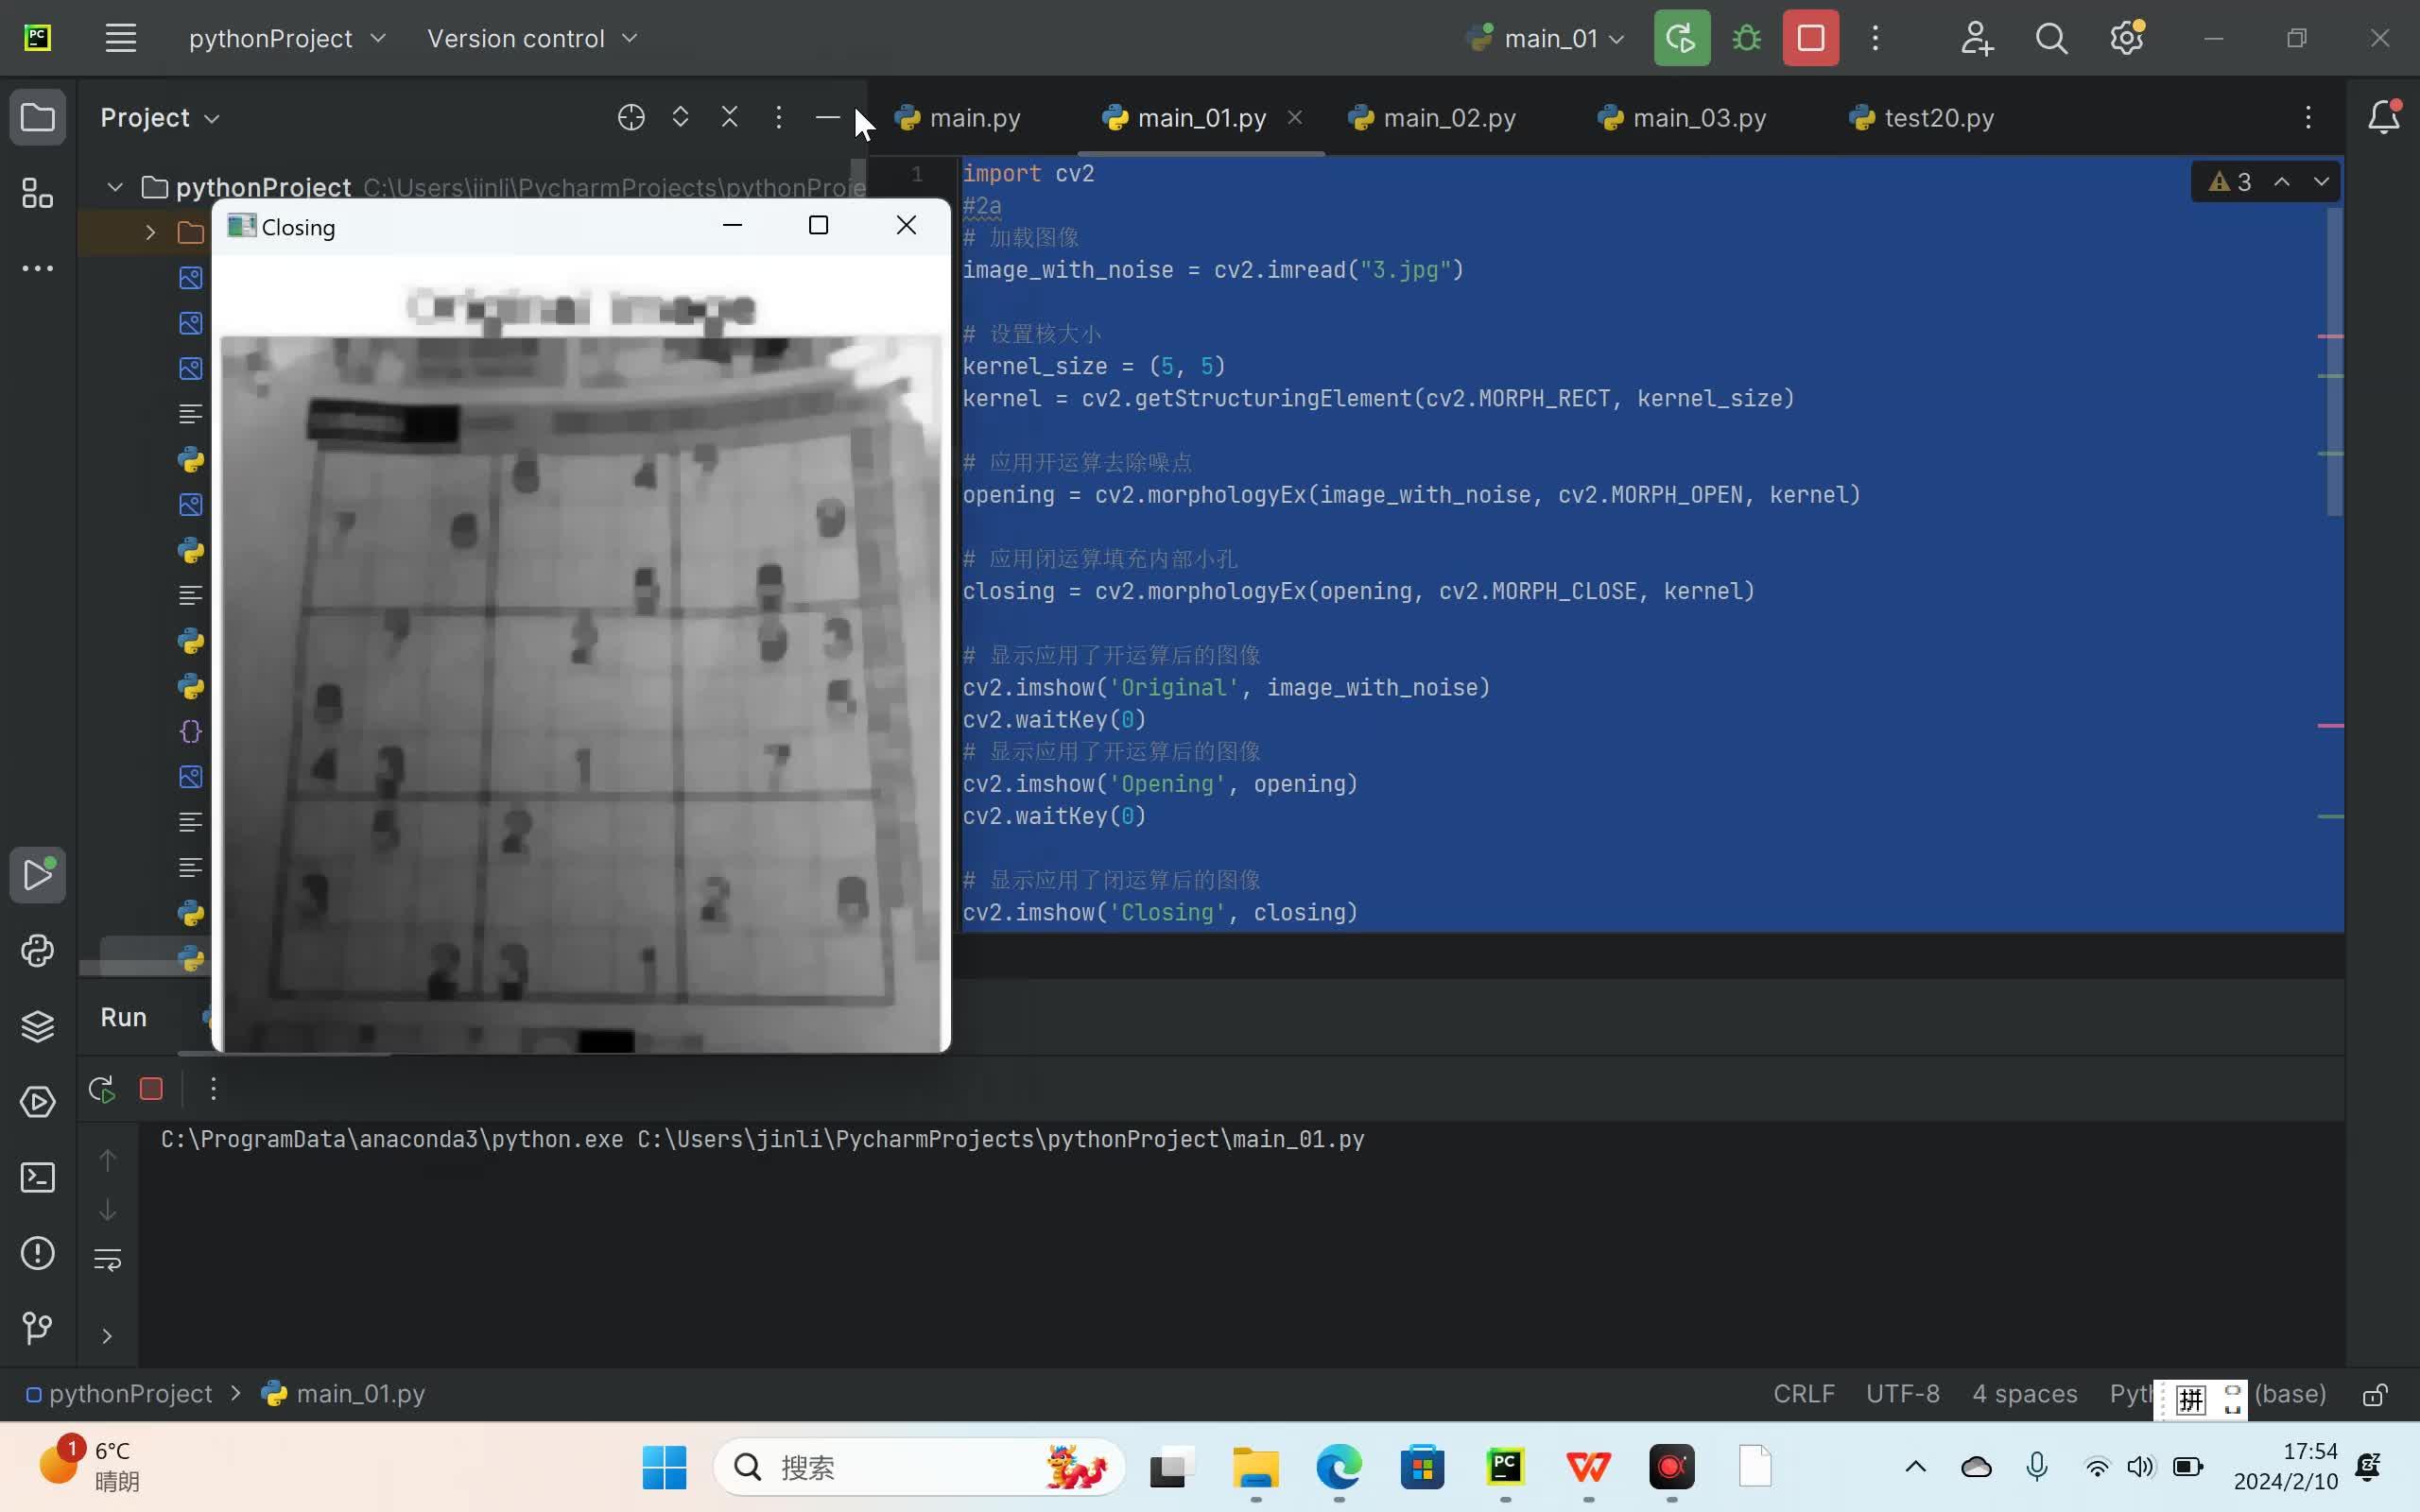Viewport: 2420px width, 1512px height.
Task: Open the Services tool window icon
Action: click(38, 1102)
